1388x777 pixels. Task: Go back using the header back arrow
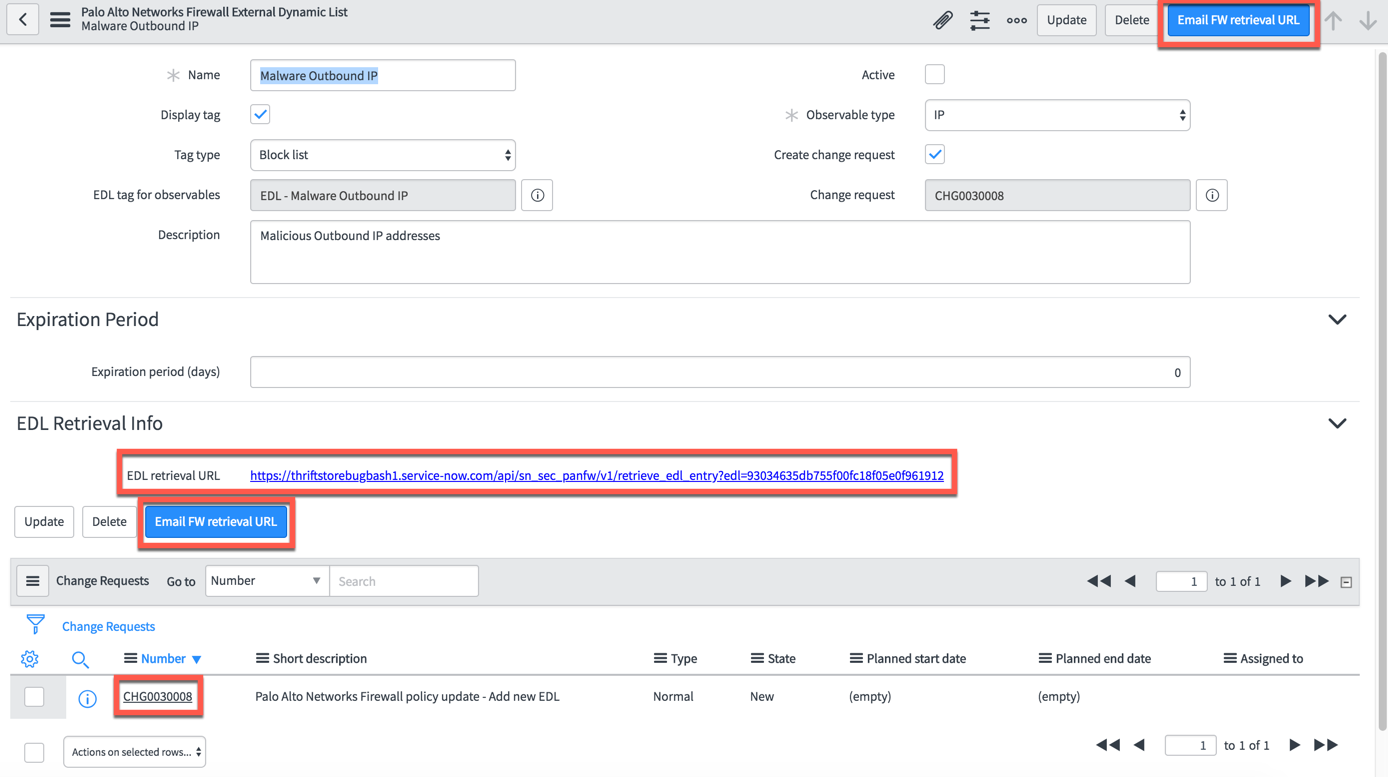tap(23, 20)
